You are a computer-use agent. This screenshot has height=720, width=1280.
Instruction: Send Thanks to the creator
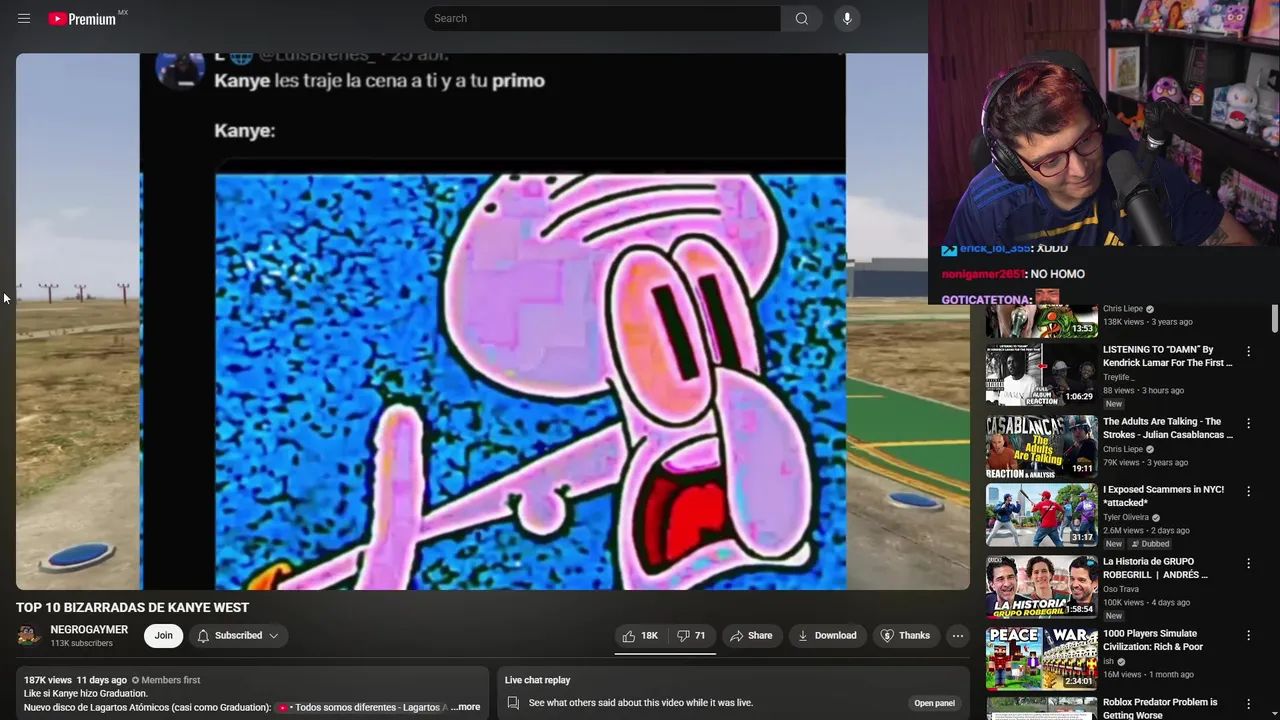tap(905, 635)
